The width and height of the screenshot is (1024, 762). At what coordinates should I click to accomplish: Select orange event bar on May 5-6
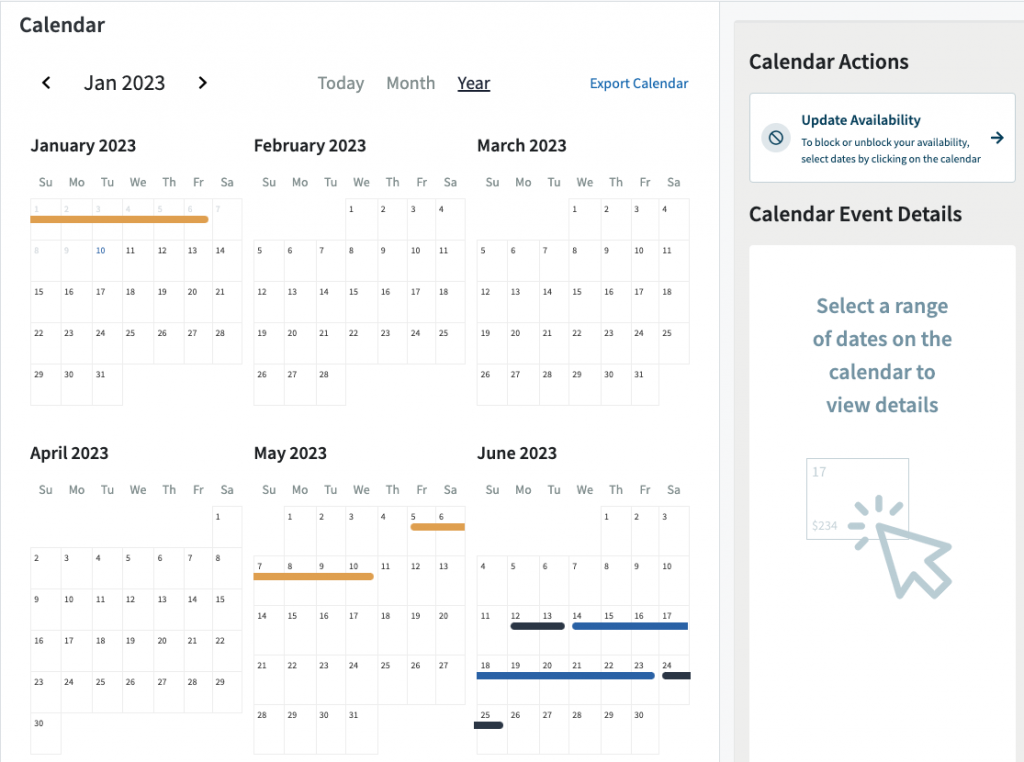[x=438, y=527]
